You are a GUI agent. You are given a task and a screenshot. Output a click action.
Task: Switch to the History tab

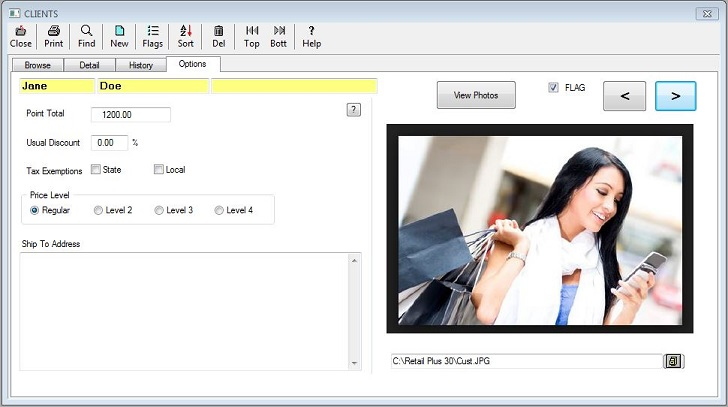tap(141, 65)
